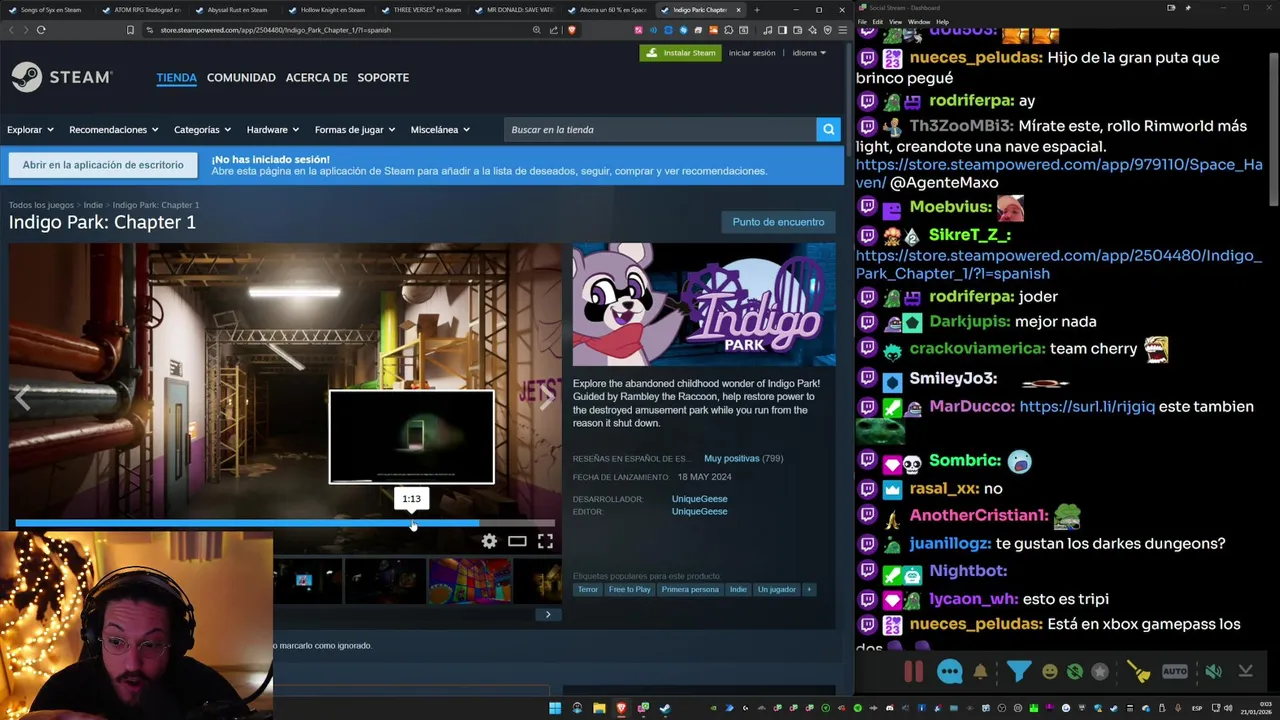
Task: Open File Explorer from the taskbar
Action: click(599, 708)
